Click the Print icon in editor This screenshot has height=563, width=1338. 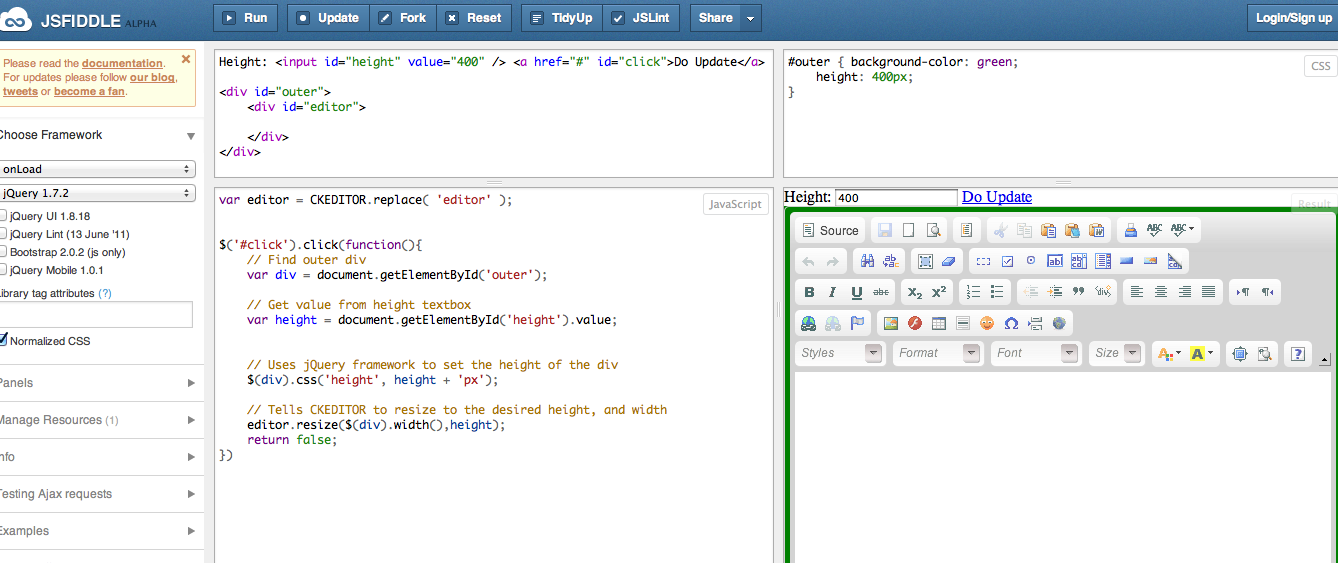pos(1130,230)
